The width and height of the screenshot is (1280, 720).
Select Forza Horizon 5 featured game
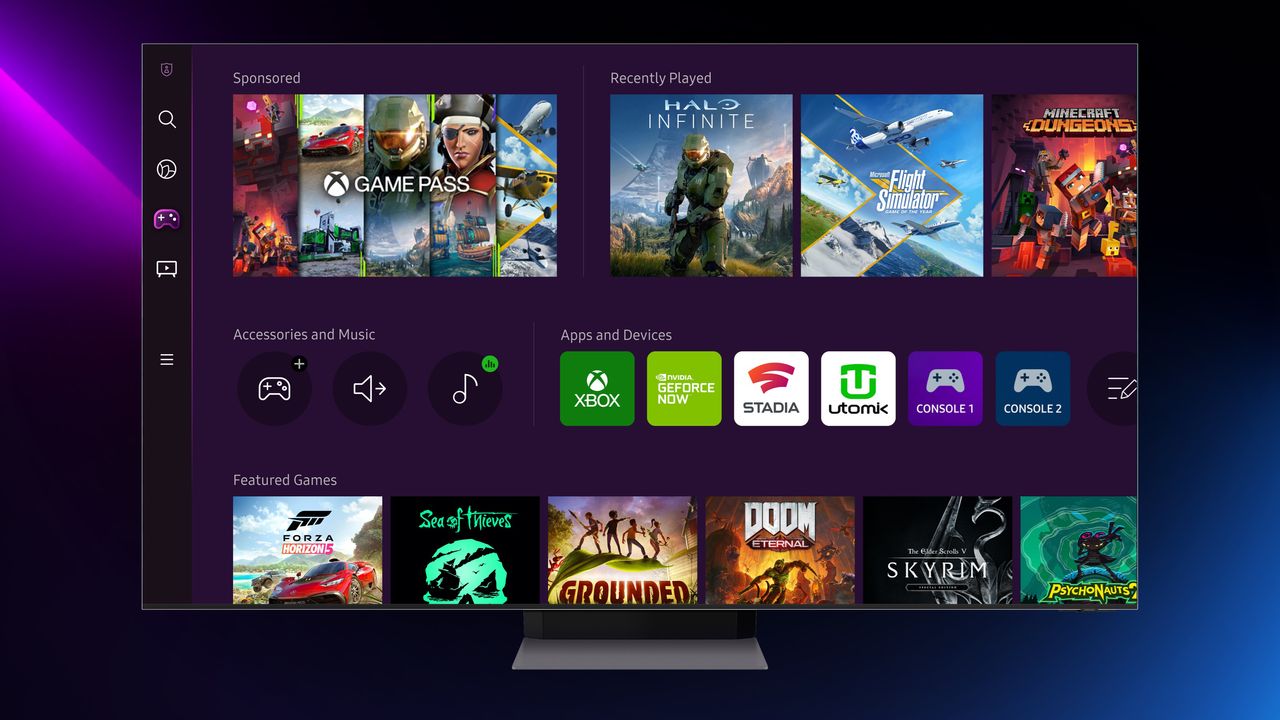point(307,550)
